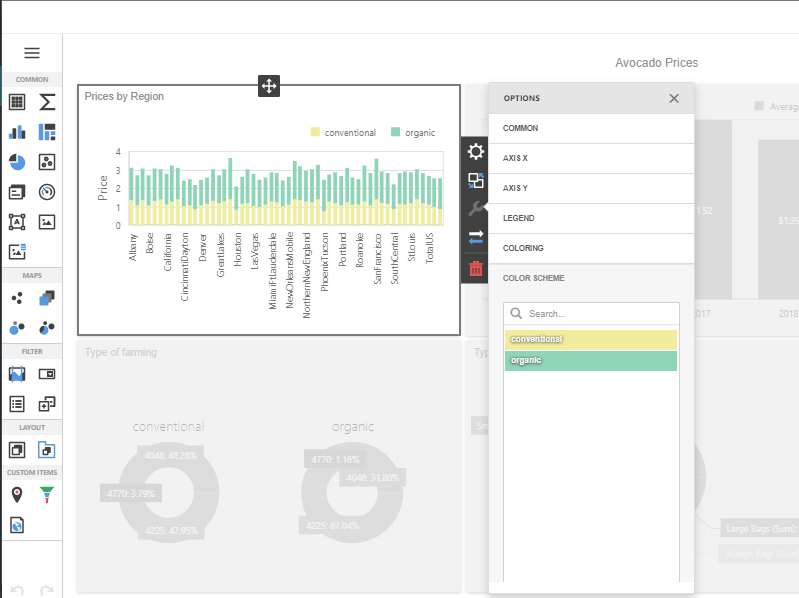Viewport: 799px width, 598px height.
Task: Add a Gauge item from toolbox
Action: click(47, 192)
